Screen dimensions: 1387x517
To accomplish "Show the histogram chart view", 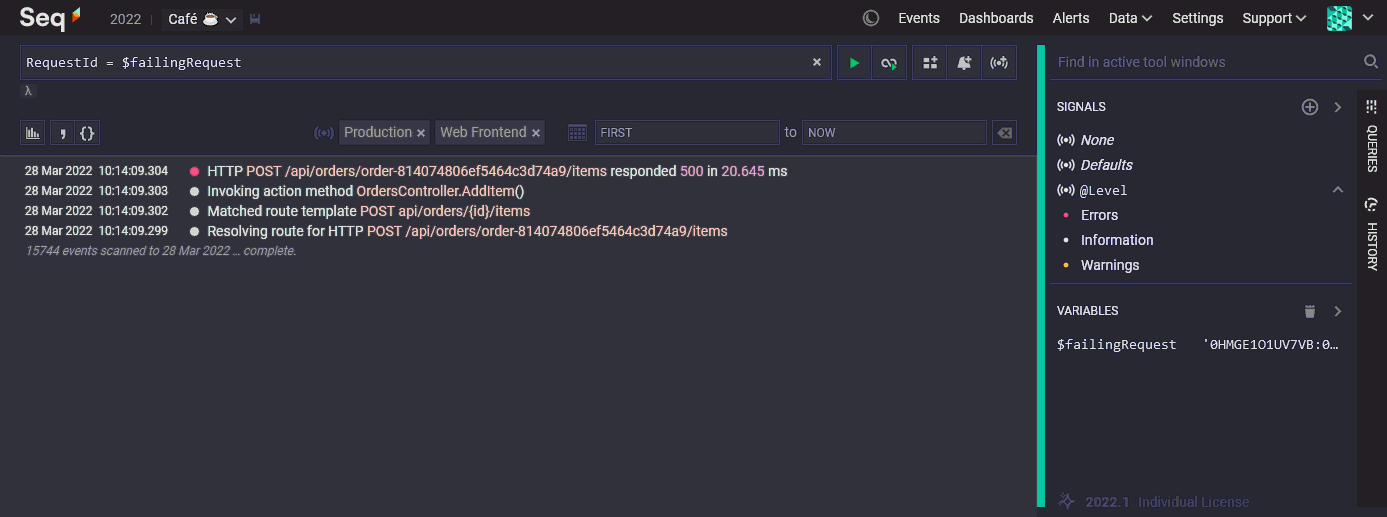I will [33, 132].
